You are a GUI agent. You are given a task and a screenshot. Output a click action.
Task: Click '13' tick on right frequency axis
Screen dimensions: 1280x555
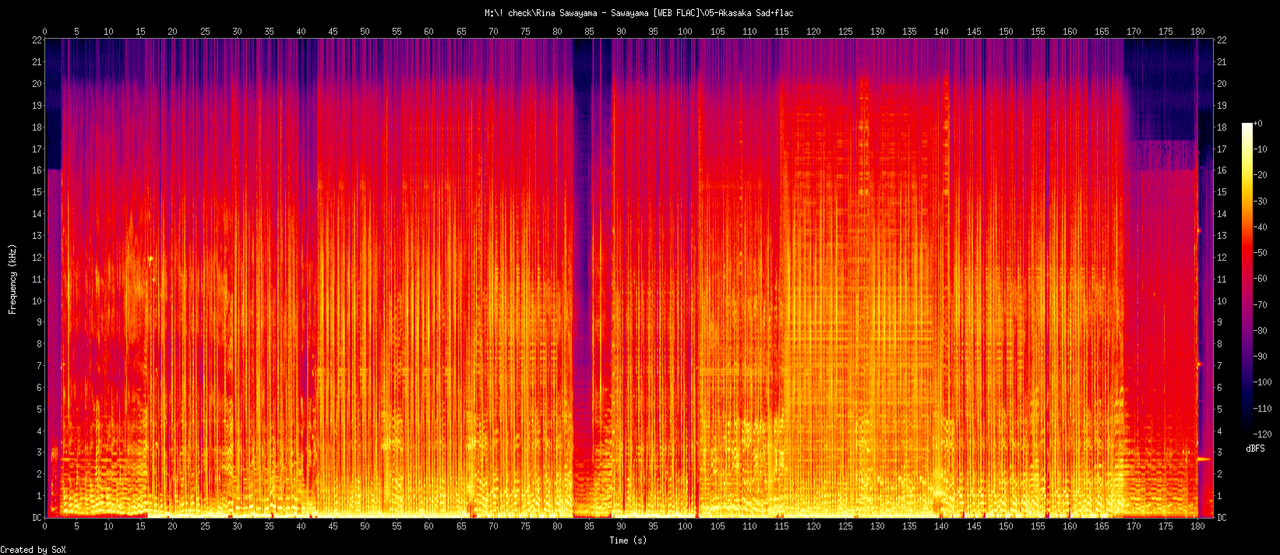pos(1223,235)
